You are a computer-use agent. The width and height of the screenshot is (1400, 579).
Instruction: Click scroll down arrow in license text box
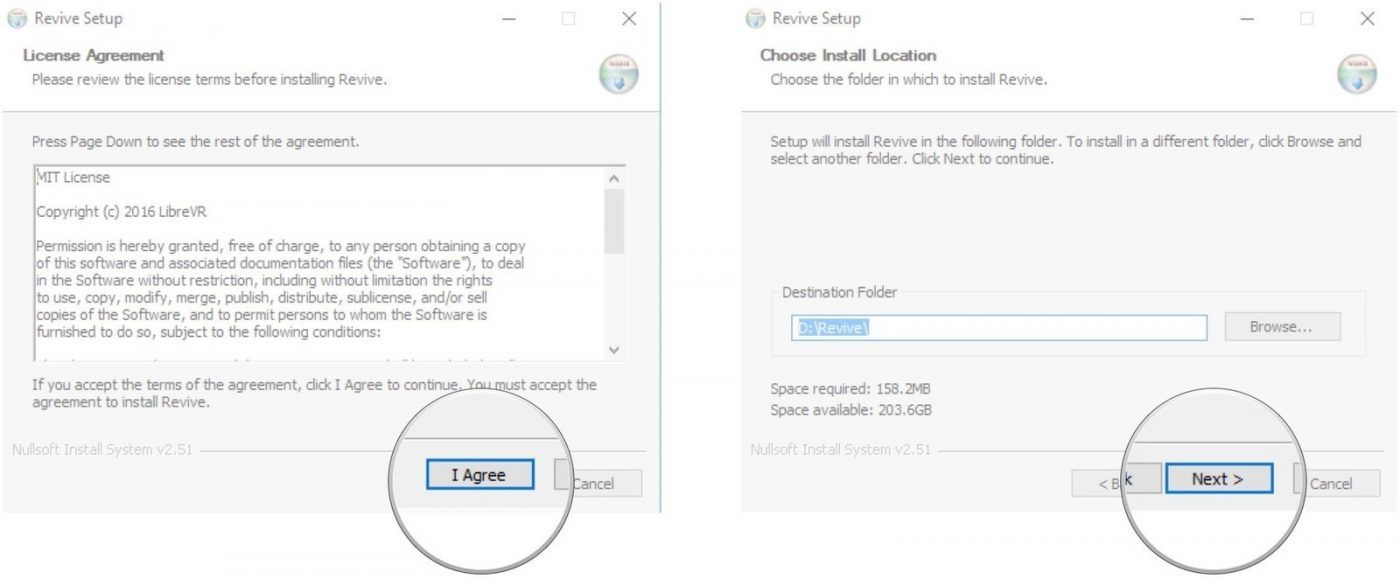(614, 350)
